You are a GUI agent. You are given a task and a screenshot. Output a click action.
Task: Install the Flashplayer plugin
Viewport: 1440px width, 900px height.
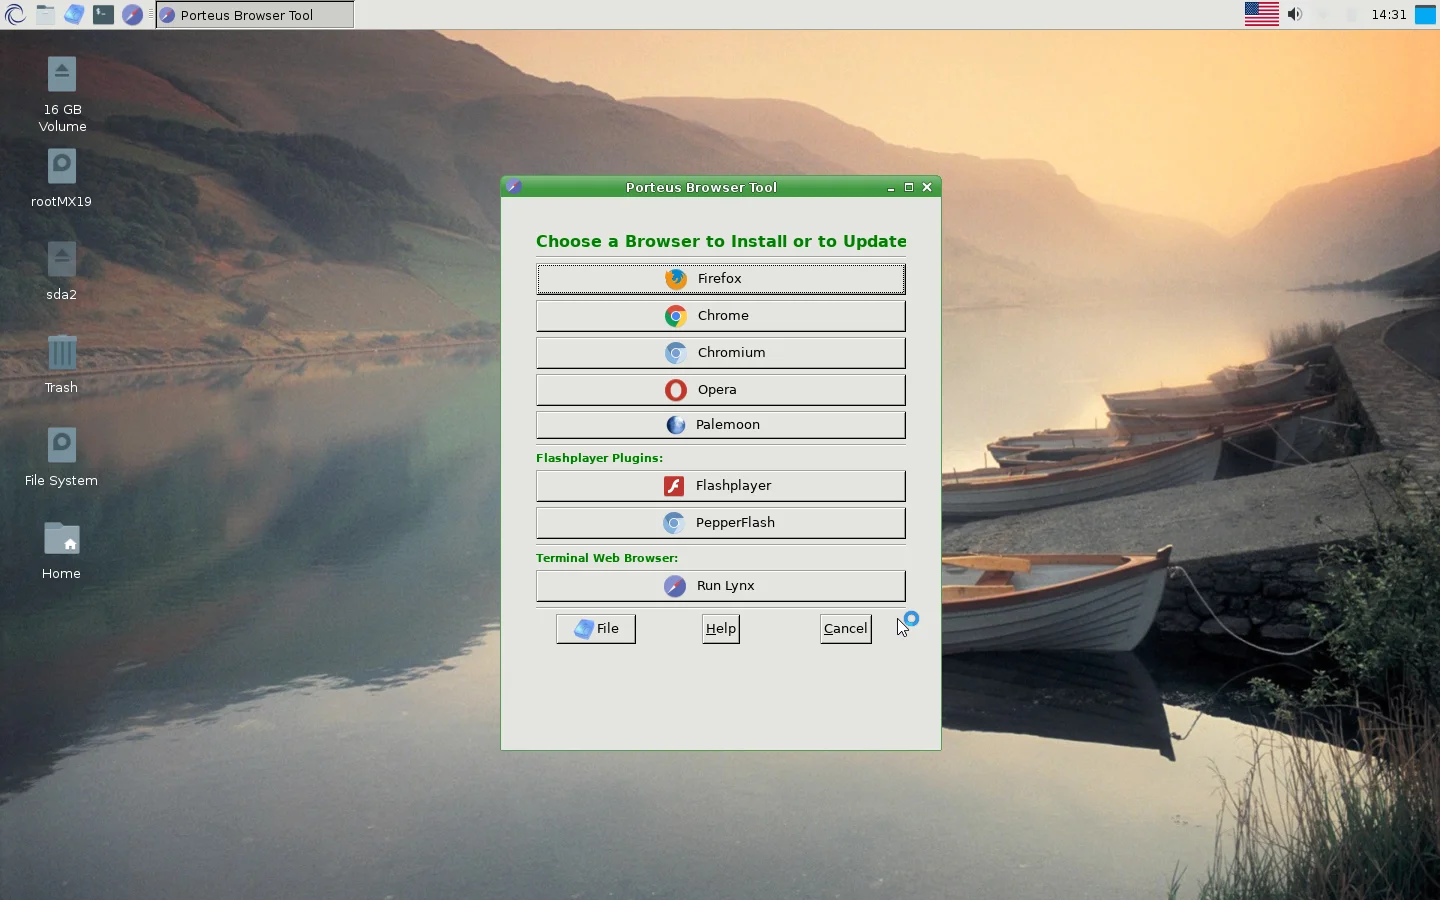click(720, 486)
